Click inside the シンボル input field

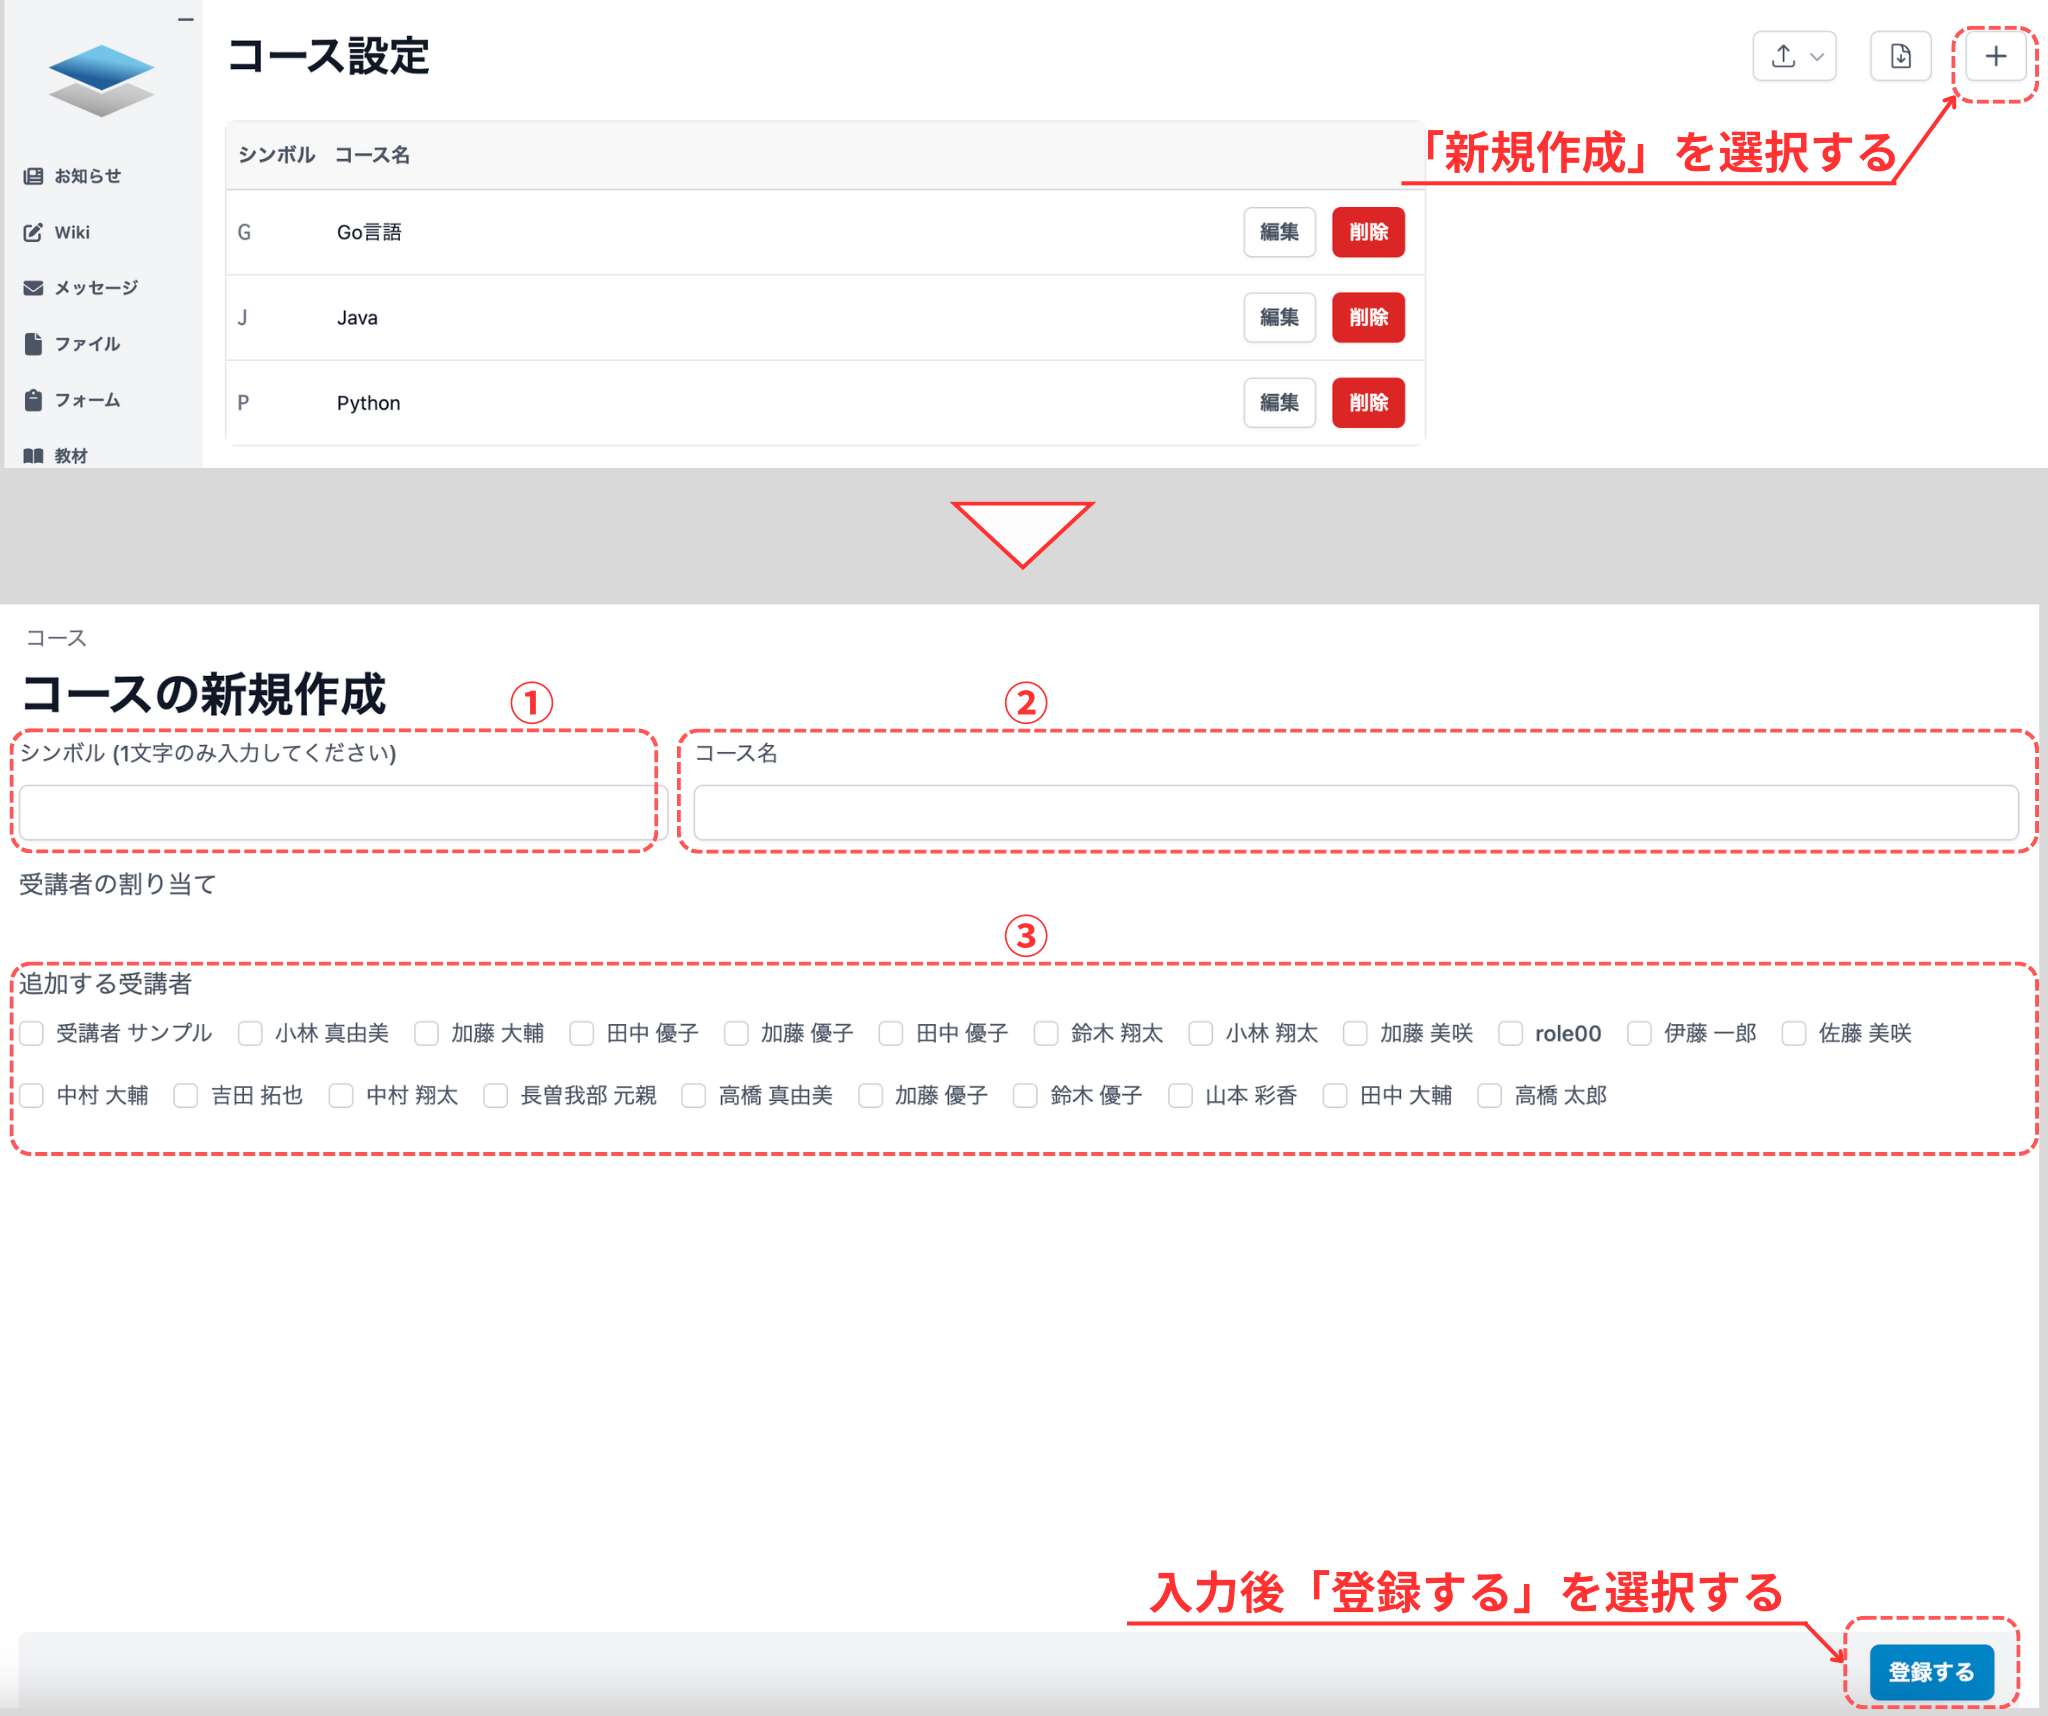pos(335,812)
